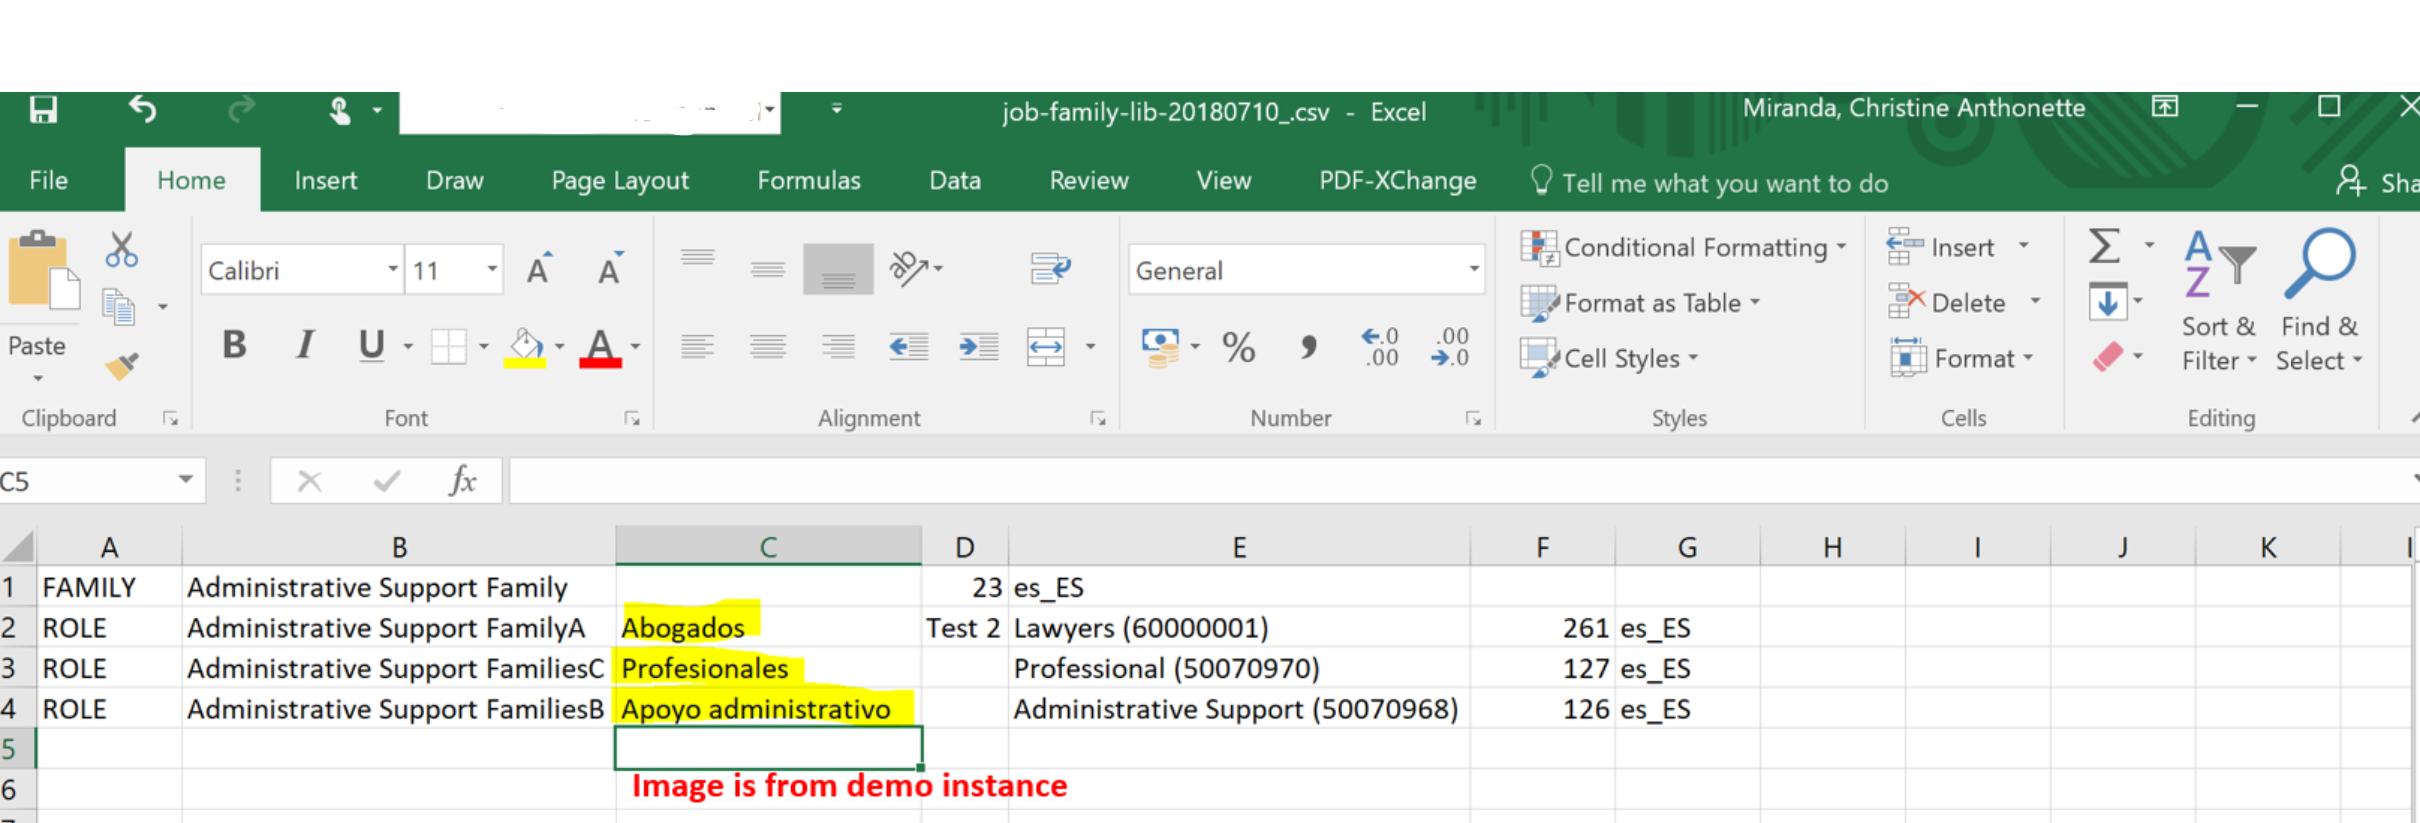The image size is (2420, 823).
Task: Open Sort & Filter menu
Action: click(x=2218, y=300)
